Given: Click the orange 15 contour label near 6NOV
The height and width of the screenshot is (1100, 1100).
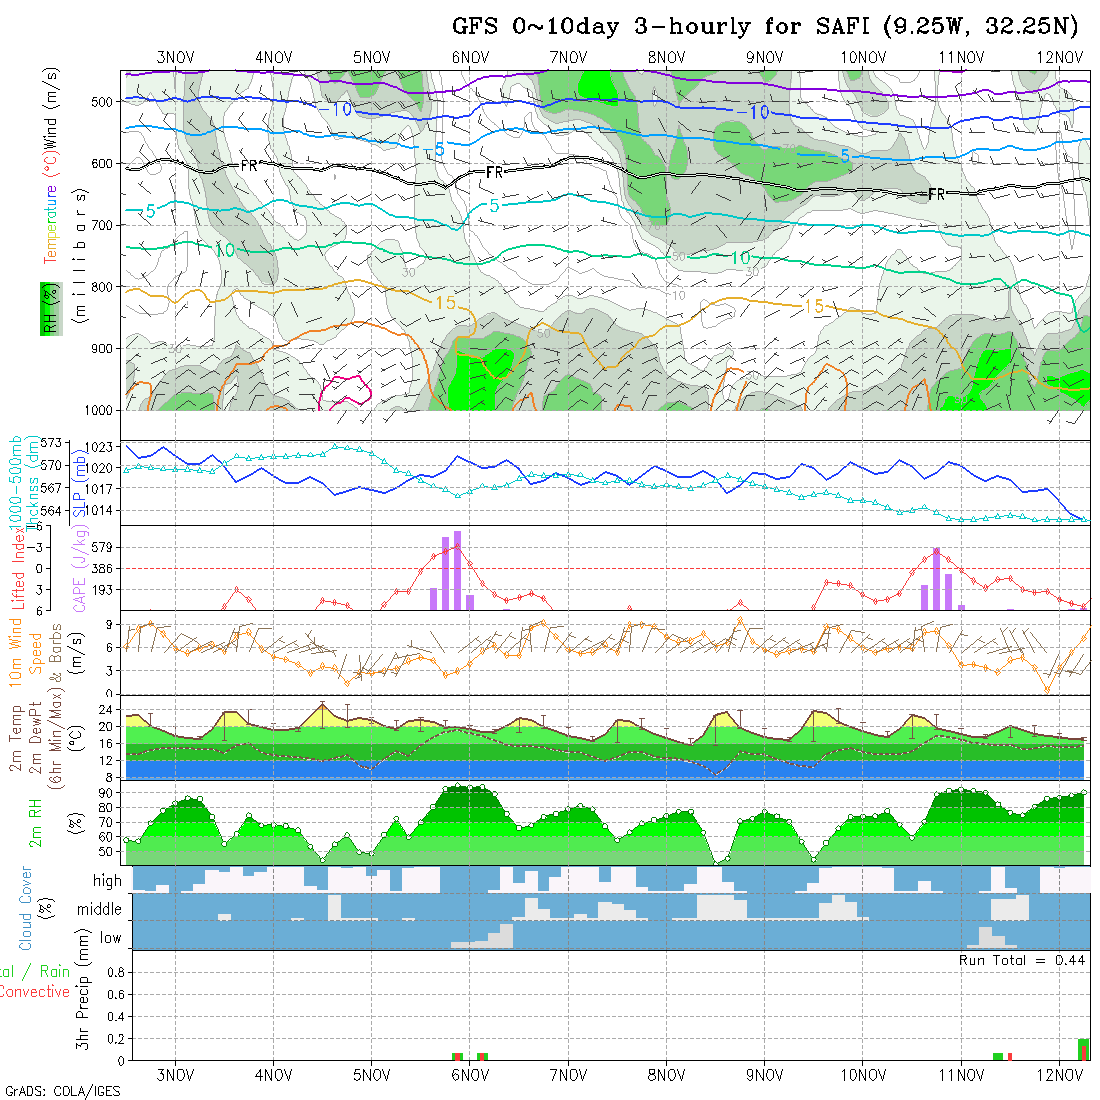Looking at the screenshot, I should coord(445,301).
